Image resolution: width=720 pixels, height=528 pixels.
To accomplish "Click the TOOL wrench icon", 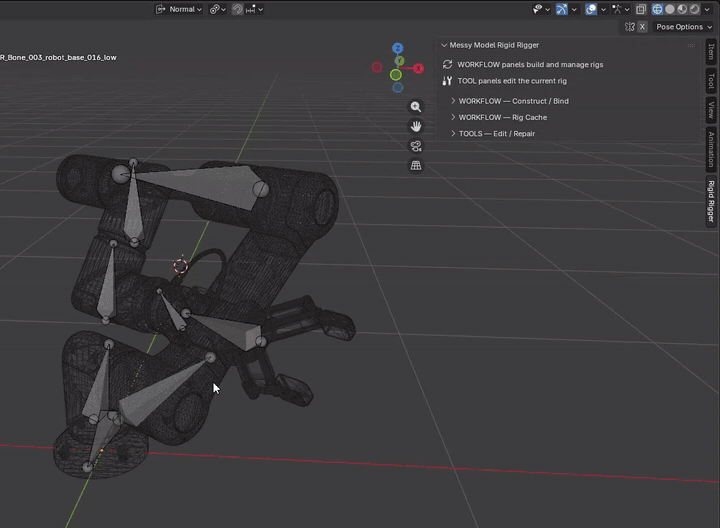I will pyautogui.click(x=447, y=81).
